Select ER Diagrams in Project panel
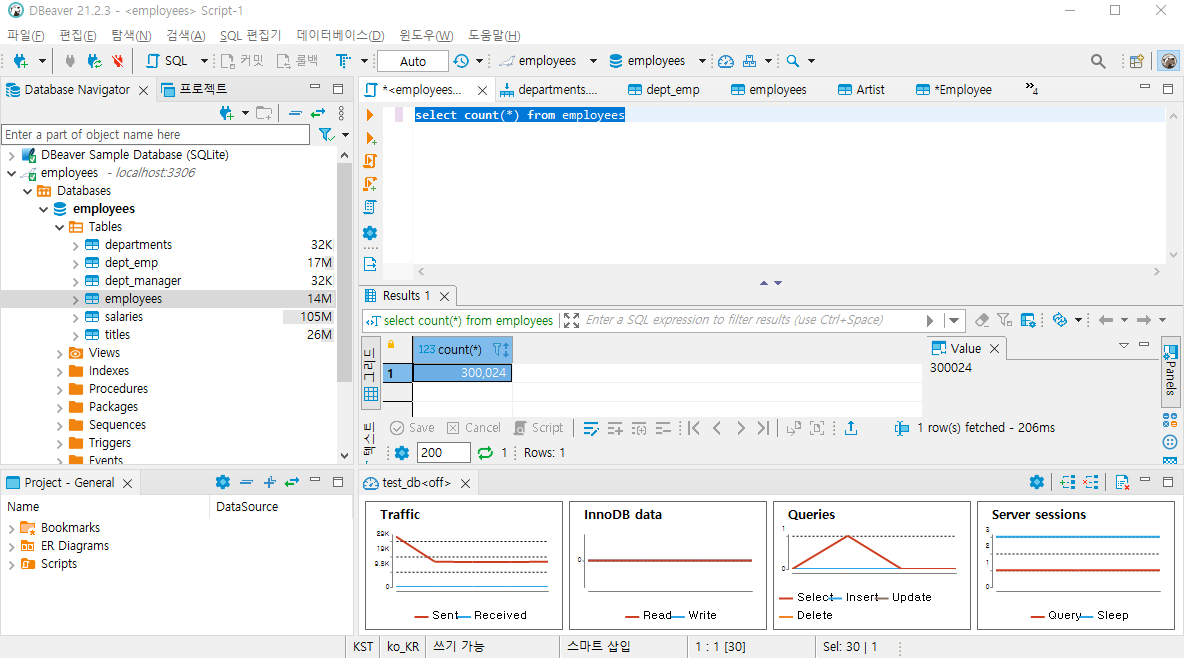 [75, 546]
